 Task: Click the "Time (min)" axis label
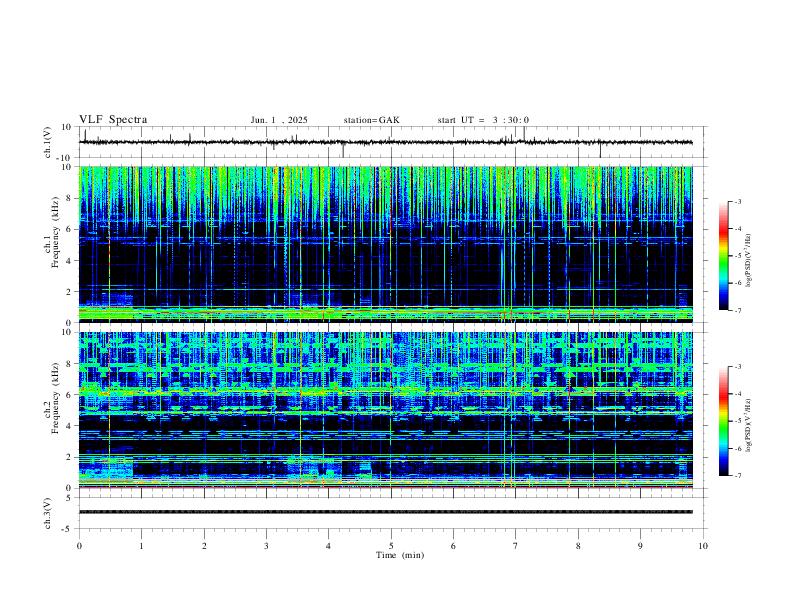point(400,555)
